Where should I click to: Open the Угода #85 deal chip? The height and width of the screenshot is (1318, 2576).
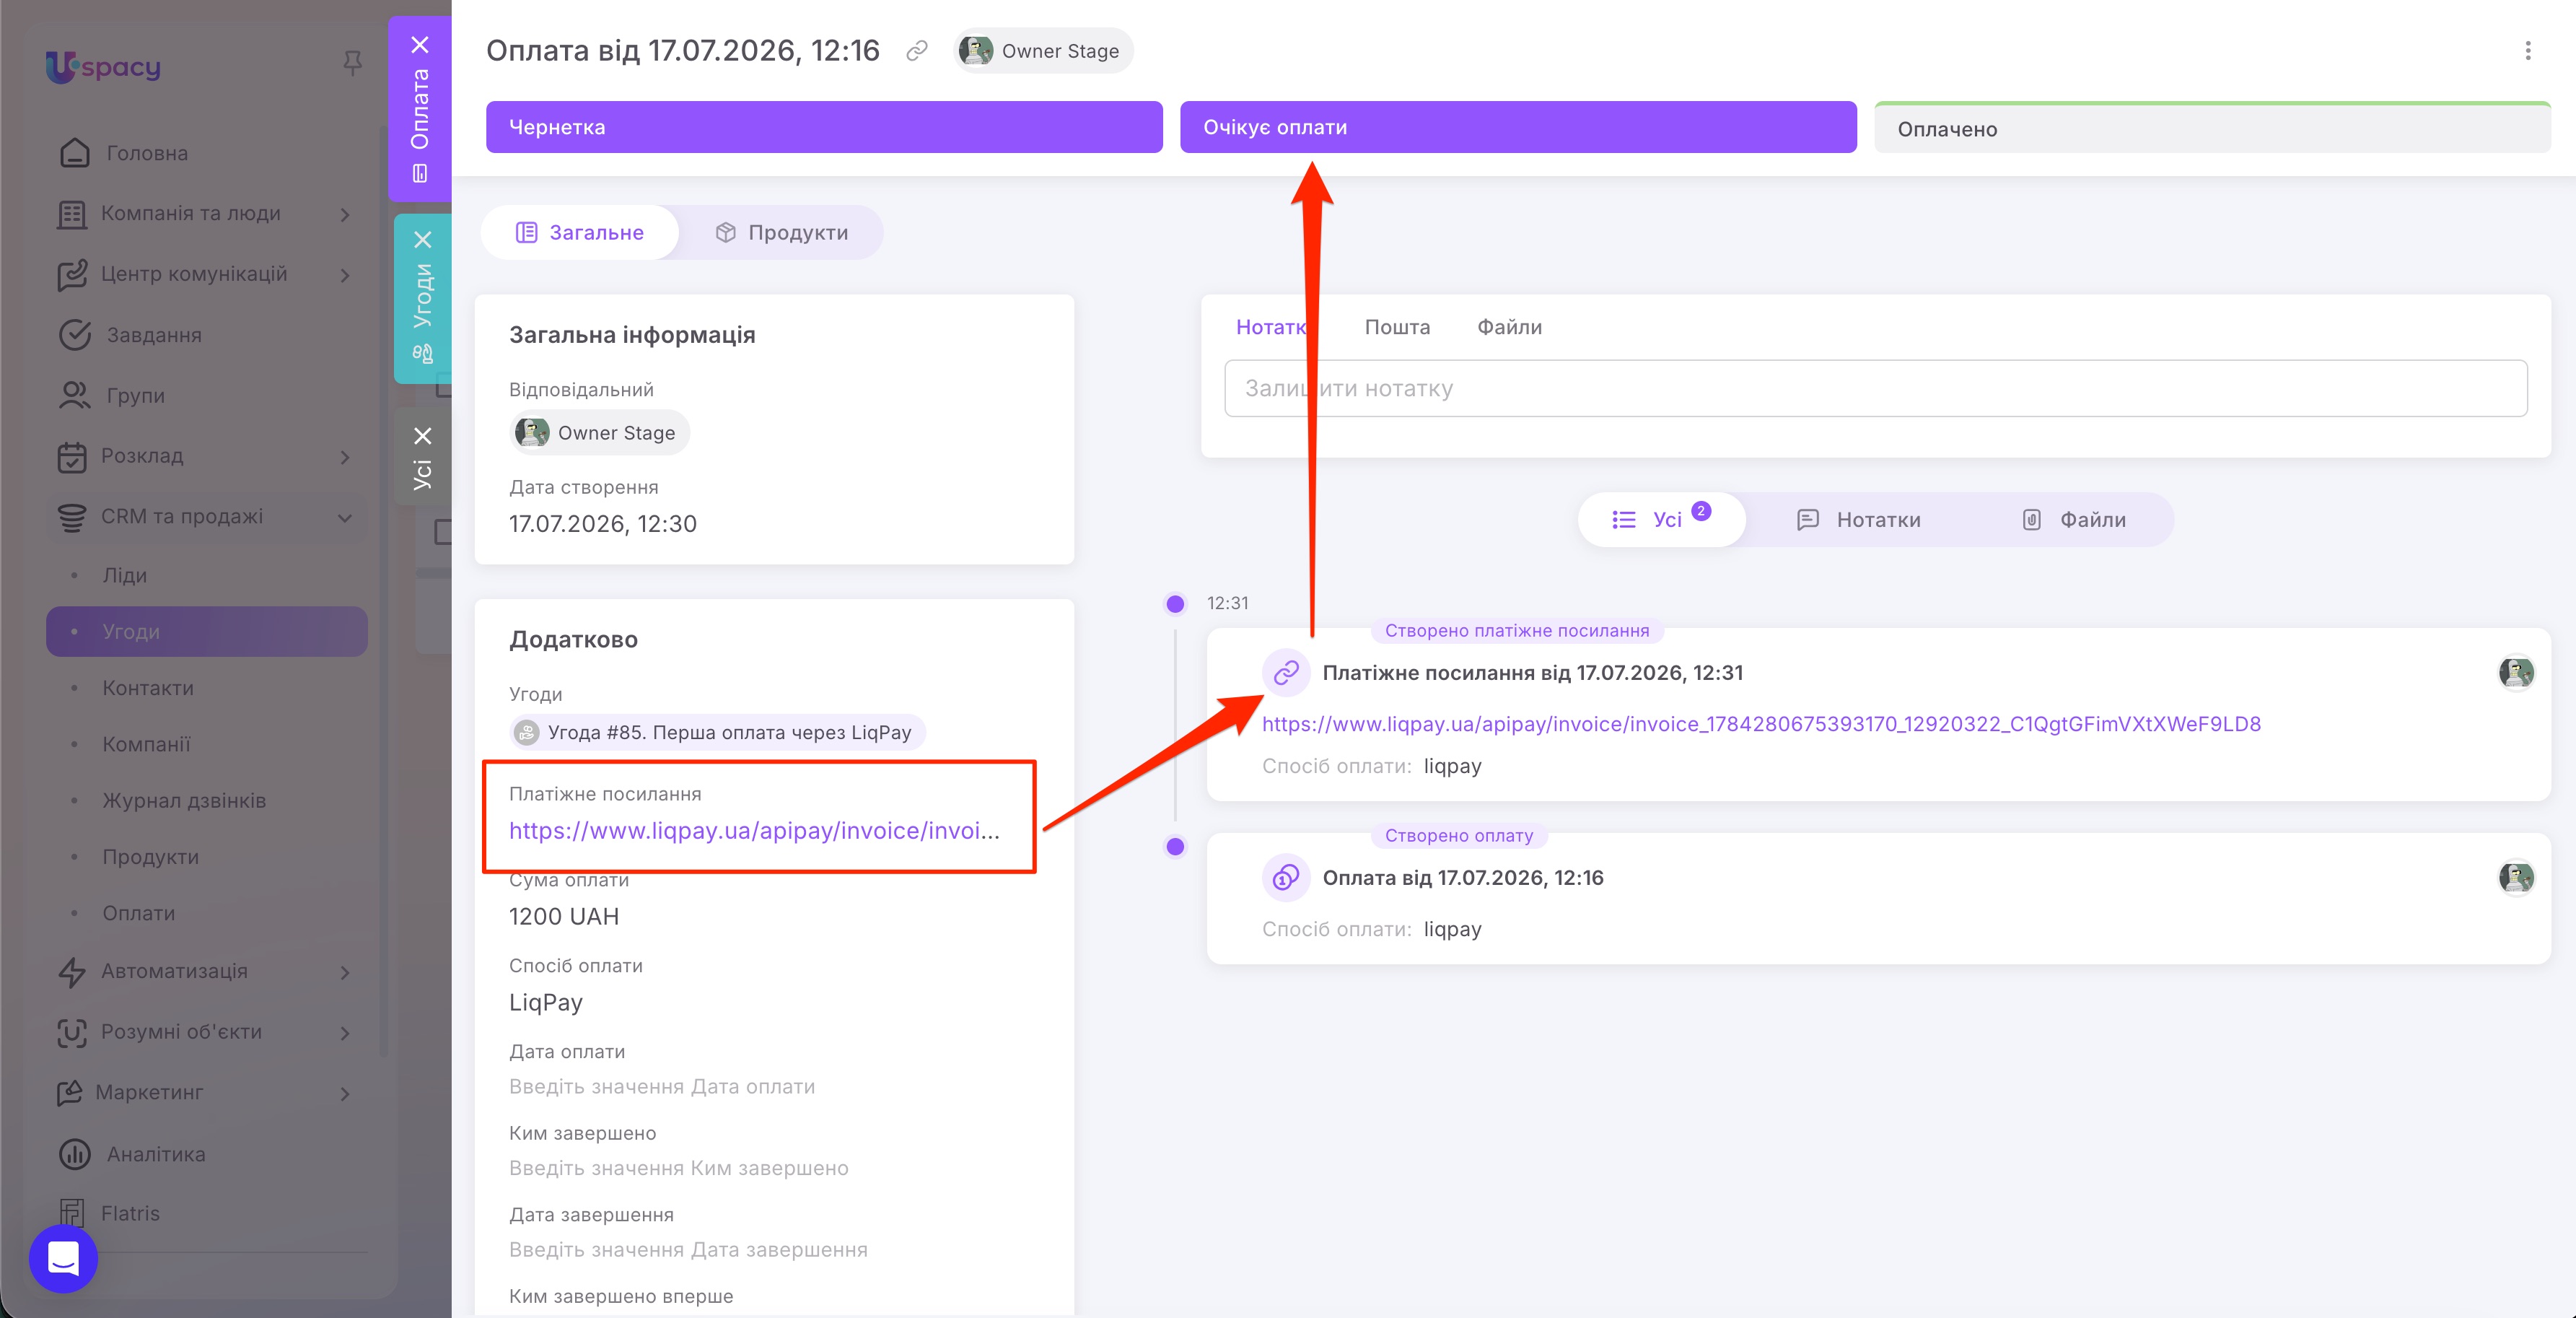[x=717, y=733]
